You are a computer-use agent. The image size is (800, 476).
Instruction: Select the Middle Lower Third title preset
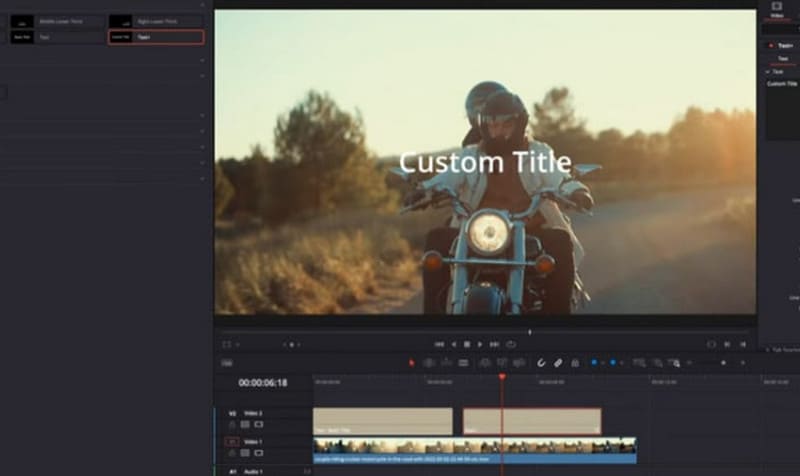pyautogui.click(x=58, y=21)
